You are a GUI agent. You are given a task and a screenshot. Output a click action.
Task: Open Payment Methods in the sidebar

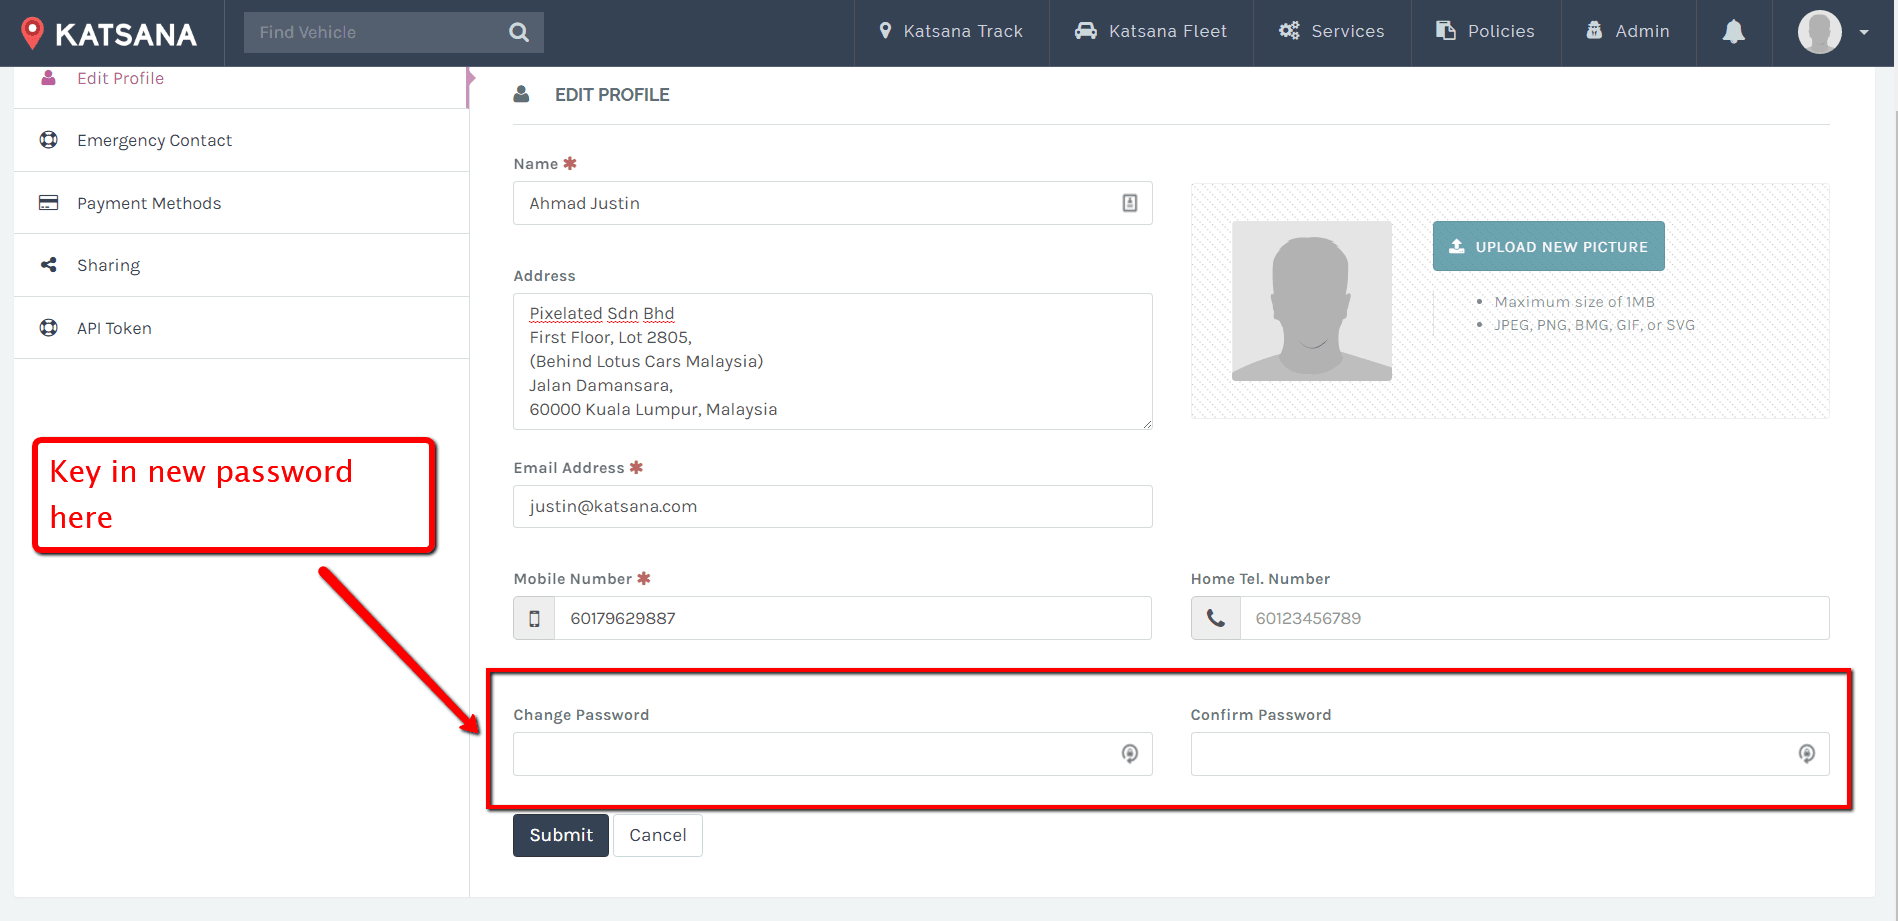point(149,204)
